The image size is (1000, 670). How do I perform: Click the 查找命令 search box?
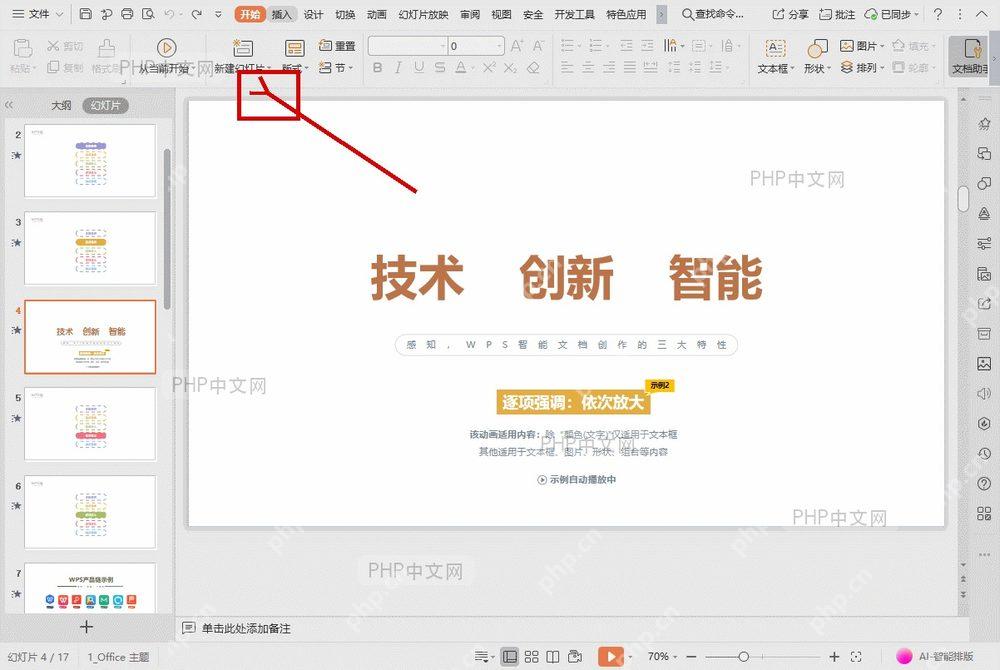(713, 14)
